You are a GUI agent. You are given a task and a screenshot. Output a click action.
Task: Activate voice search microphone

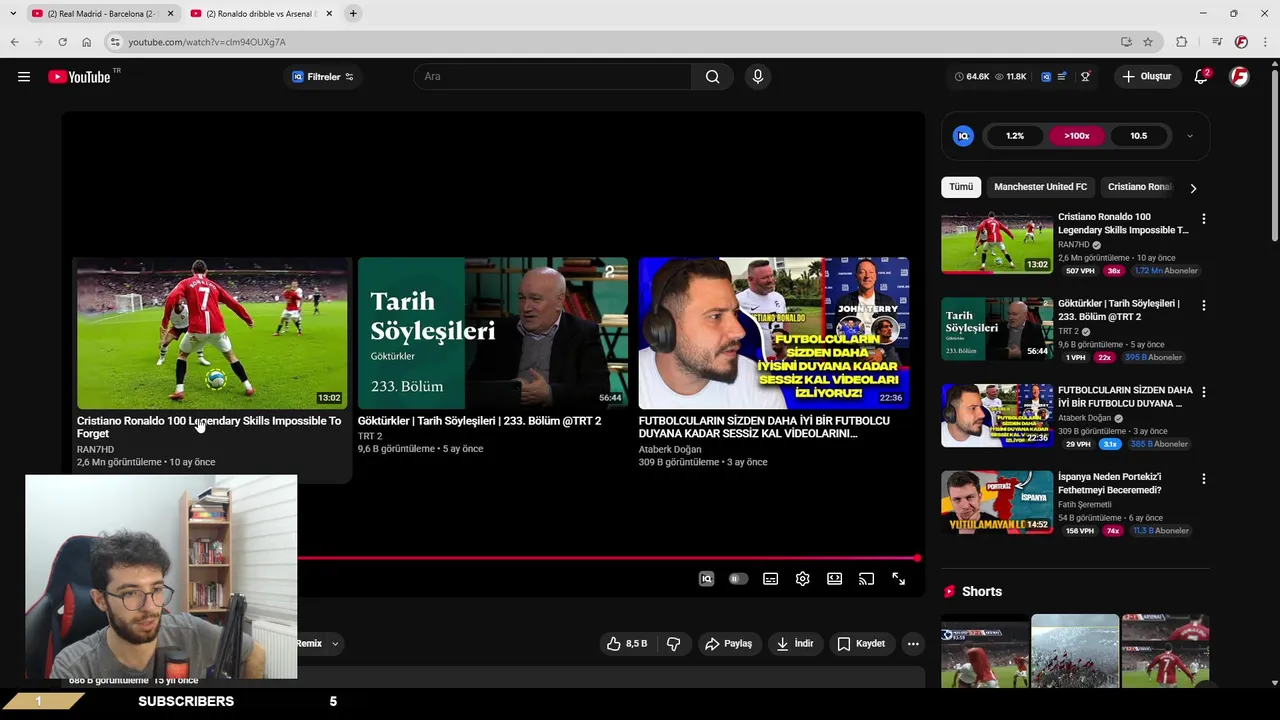(757, 77)
